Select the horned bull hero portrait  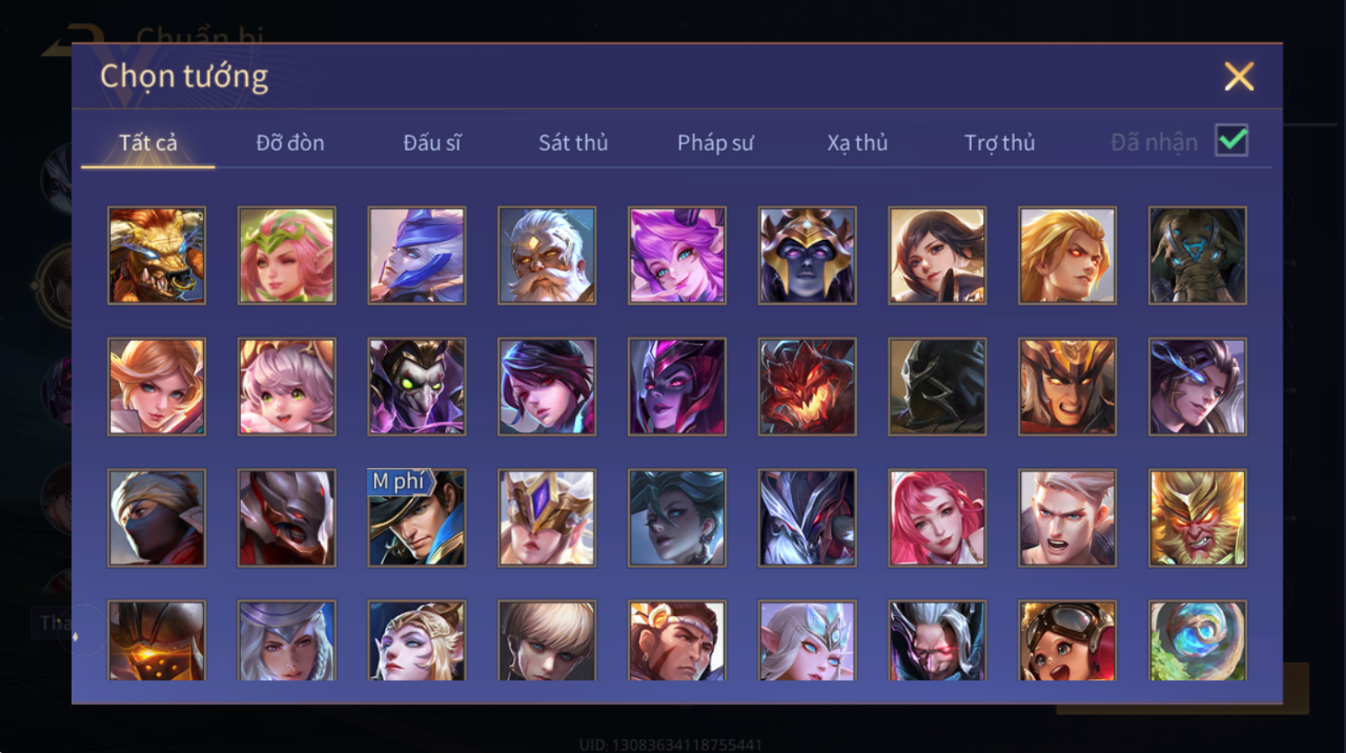[x=156, y=255]
